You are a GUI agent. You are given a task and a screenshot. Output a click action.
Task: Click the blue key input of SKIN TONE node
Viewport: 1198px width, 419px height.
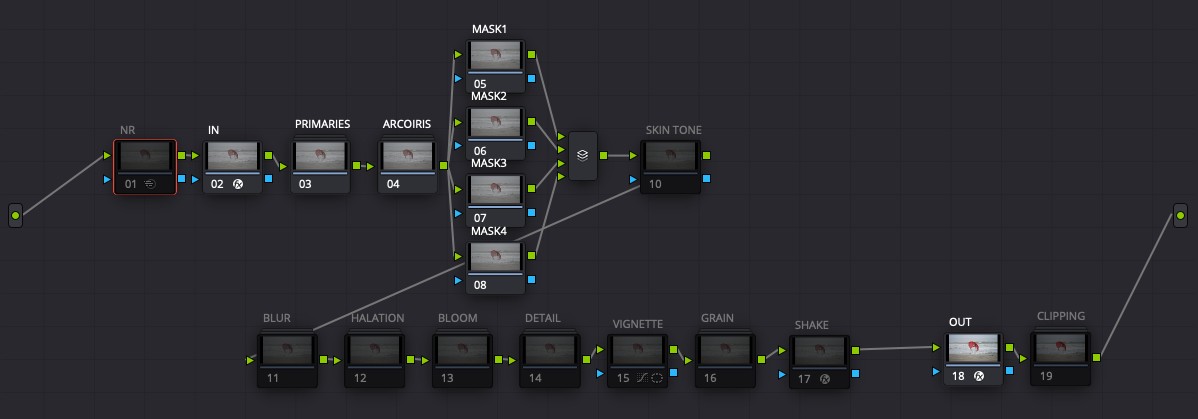click(x=633, y=180)
